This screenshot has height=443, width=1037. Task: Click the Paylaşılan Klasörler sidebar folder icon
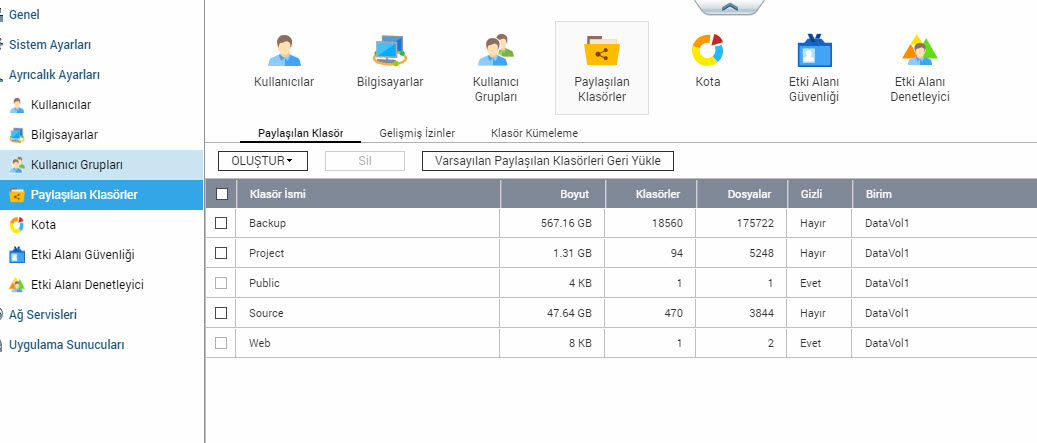[x=17, y=195]
